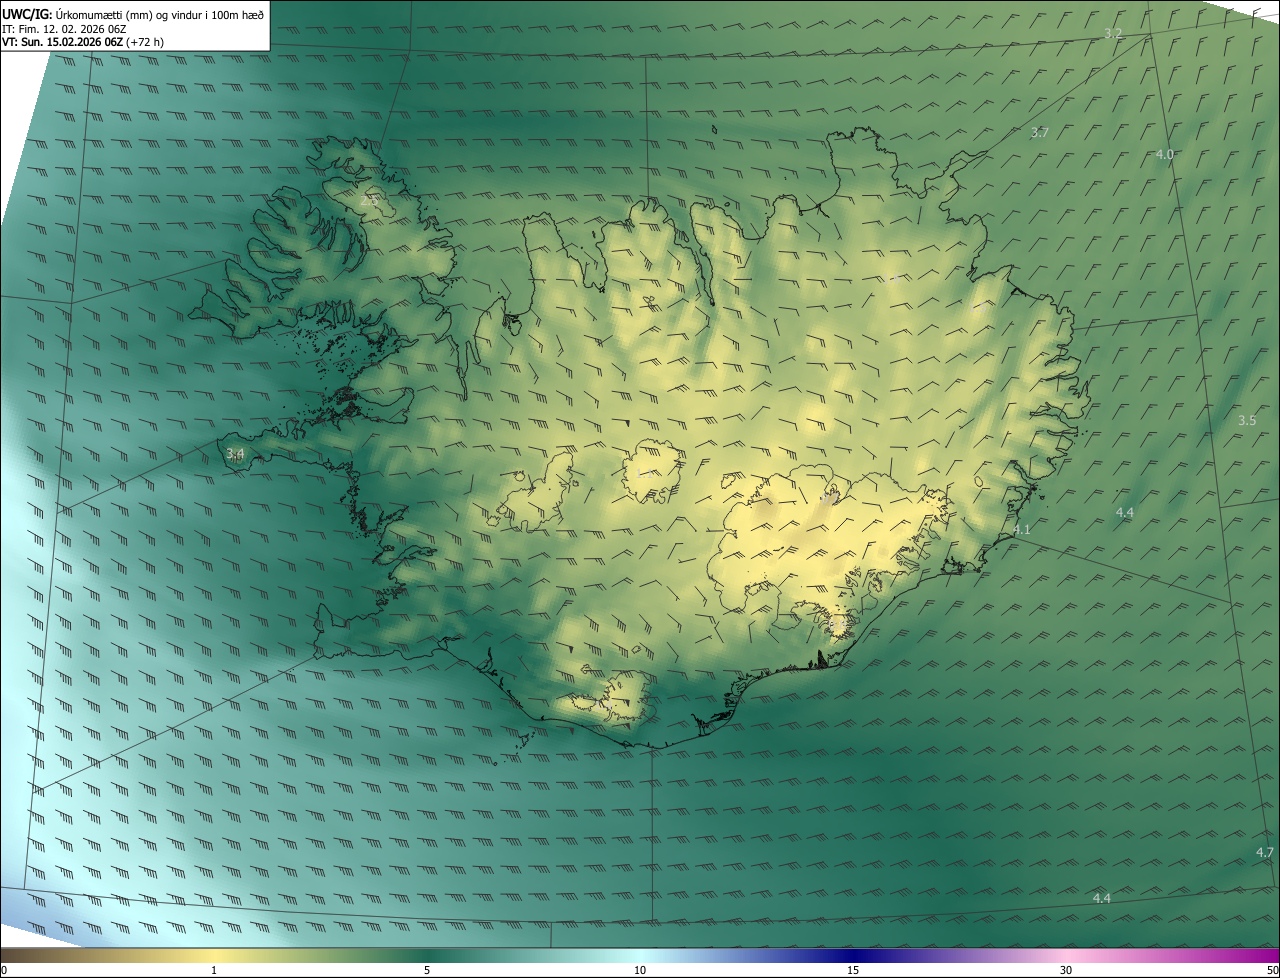The image size is (1280, 978).
Task: Click the "4.7" value label on map
Action: pyautogui.click(x=1264, y=852)
